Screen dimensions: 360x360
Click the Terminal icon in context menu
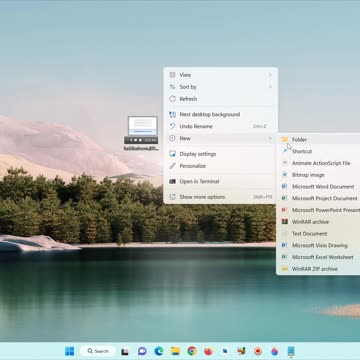coord(172,181)
